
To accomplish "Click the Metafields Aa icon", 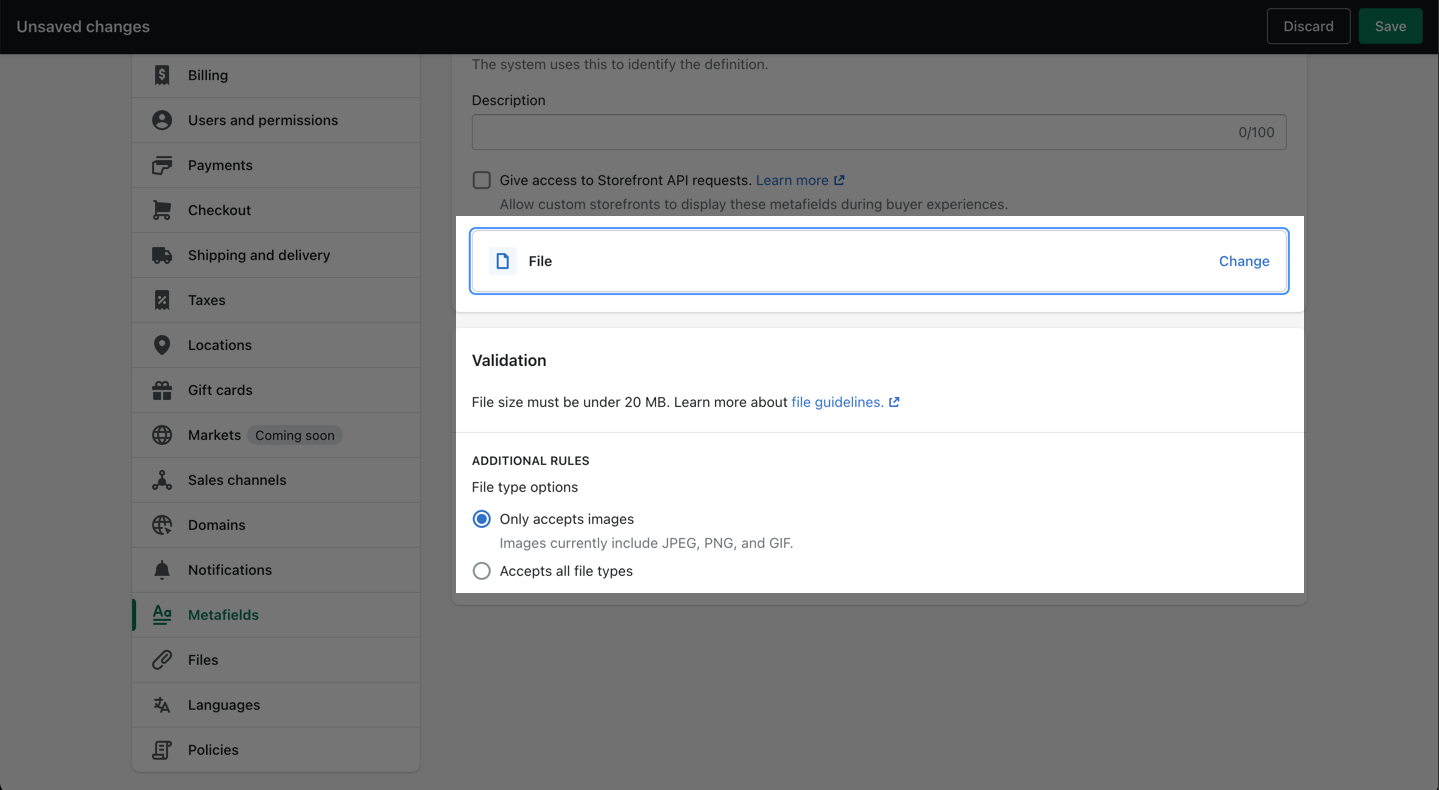I will [x=162, y=615].
